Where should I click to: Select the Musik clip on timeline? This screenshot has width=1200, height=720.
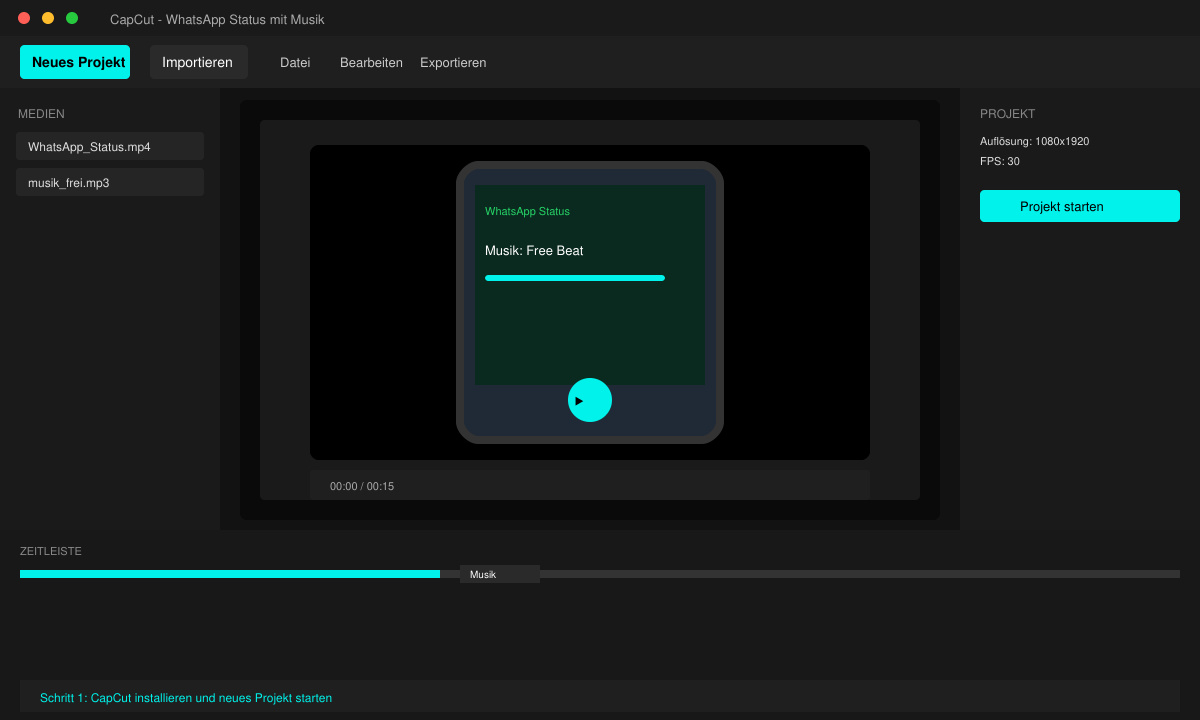pos(500,574)
